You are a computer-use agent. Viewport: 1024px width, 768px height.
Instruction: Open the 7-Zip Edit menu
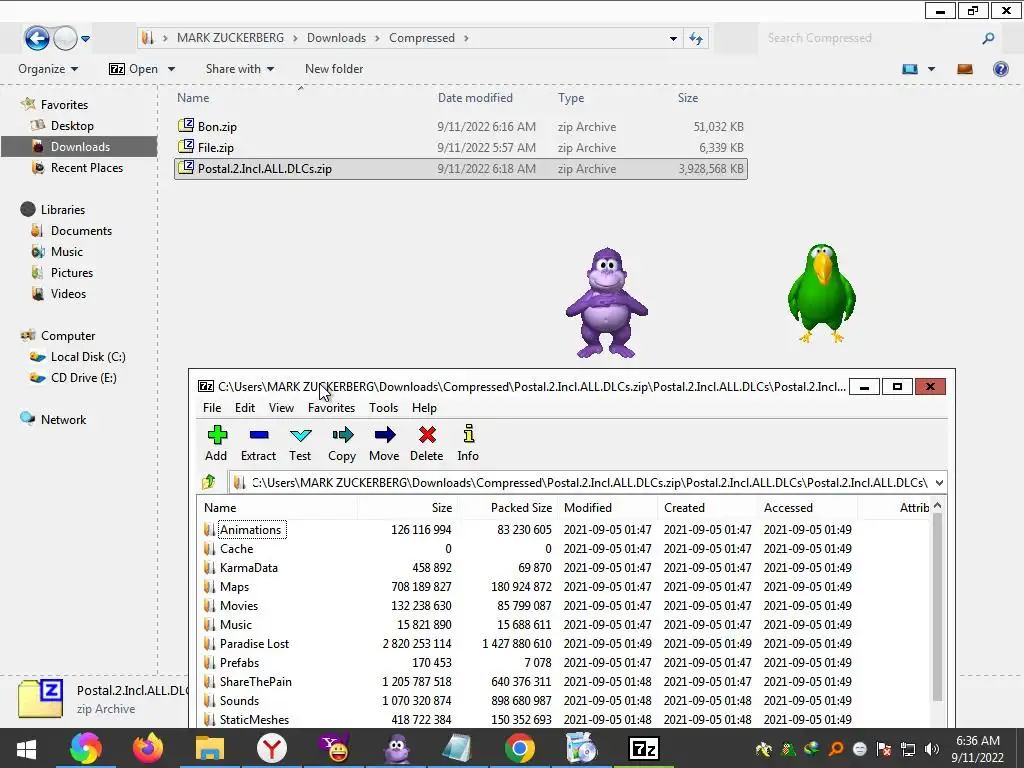[x=245, y=408]
